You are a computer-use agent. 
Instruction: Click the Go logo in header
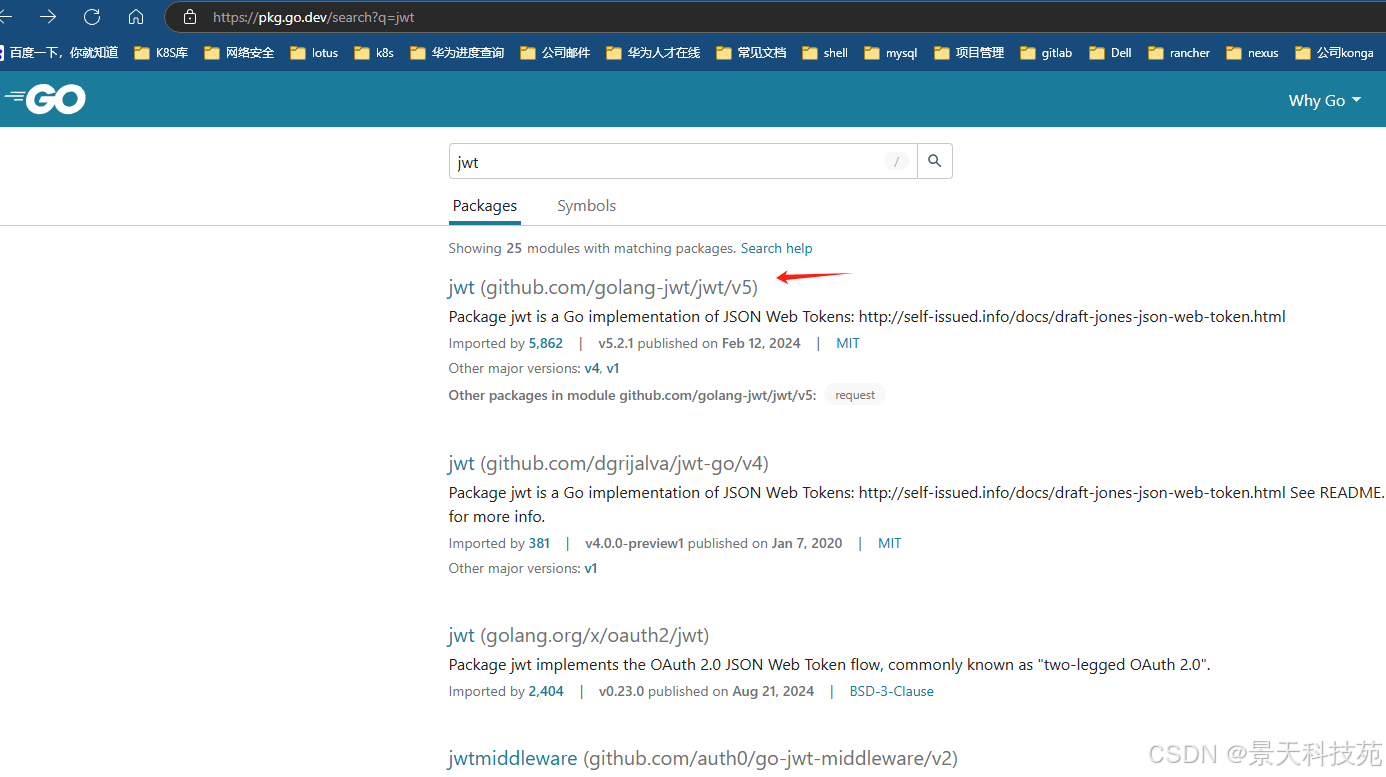tap(45, 98)
